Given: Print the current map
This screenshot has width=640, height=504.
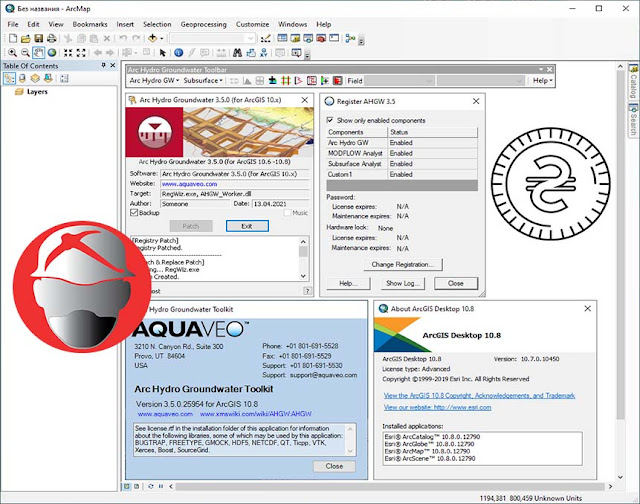Looking at the screenshot, I should [51, 38].
